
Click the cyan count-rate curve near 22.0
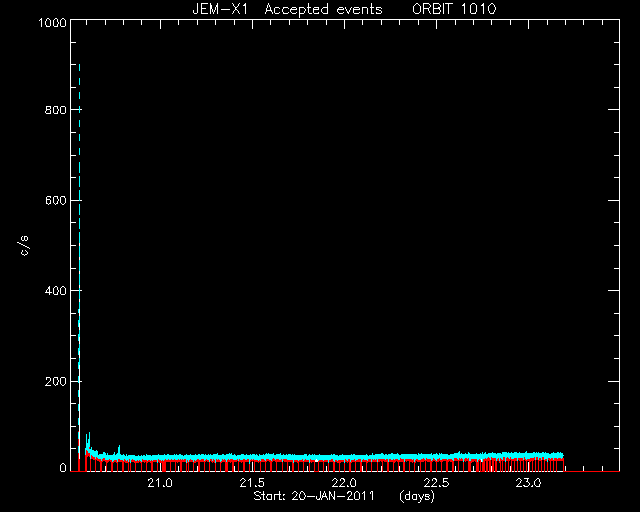pyautogui.click(x=344, y=456)
